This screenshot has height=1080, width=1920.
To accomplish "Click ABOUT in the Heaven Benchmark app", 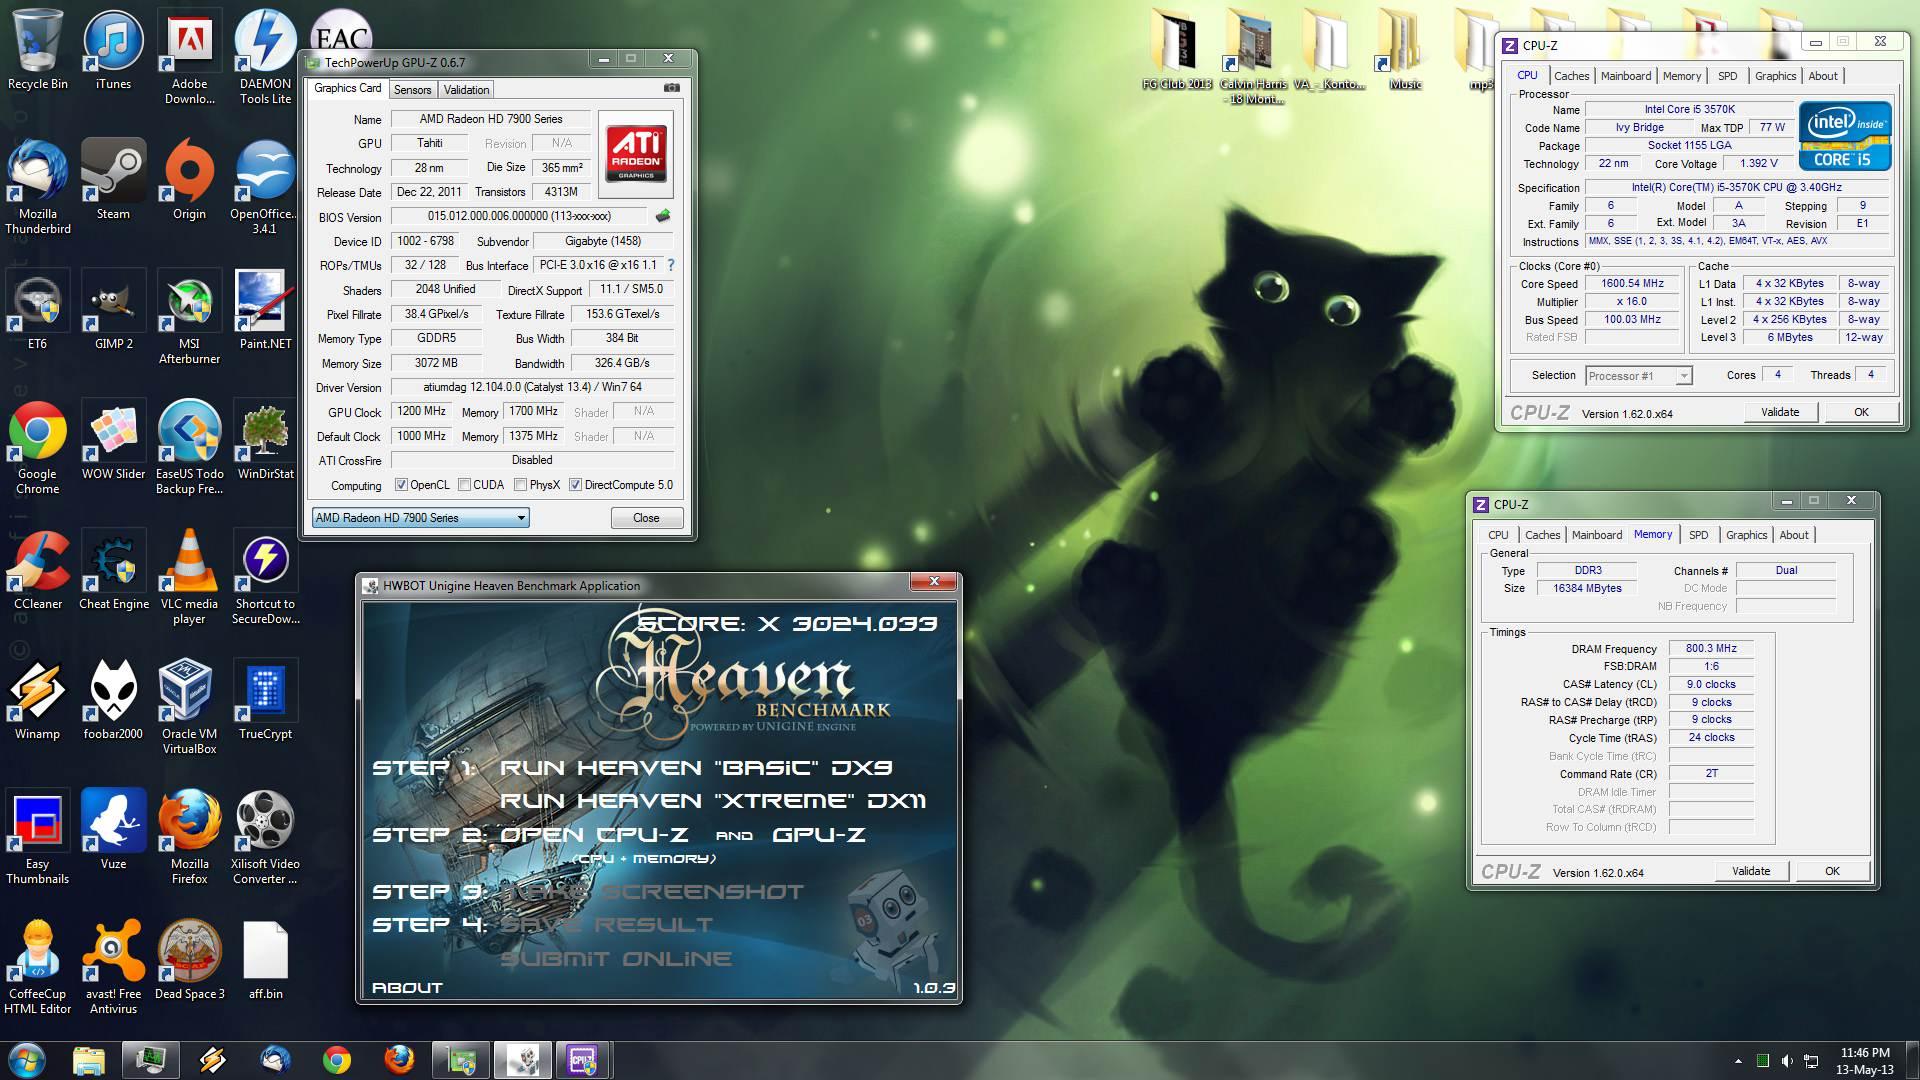I will coord(407,987).
